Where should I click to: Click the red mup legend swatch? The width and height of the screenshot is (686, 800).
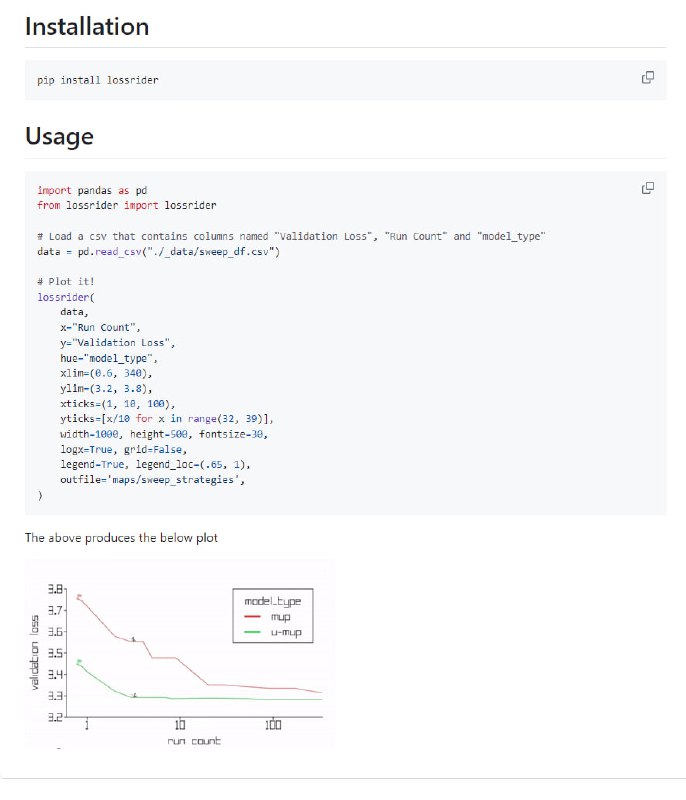pyautogui.click(x=252, y=618)
